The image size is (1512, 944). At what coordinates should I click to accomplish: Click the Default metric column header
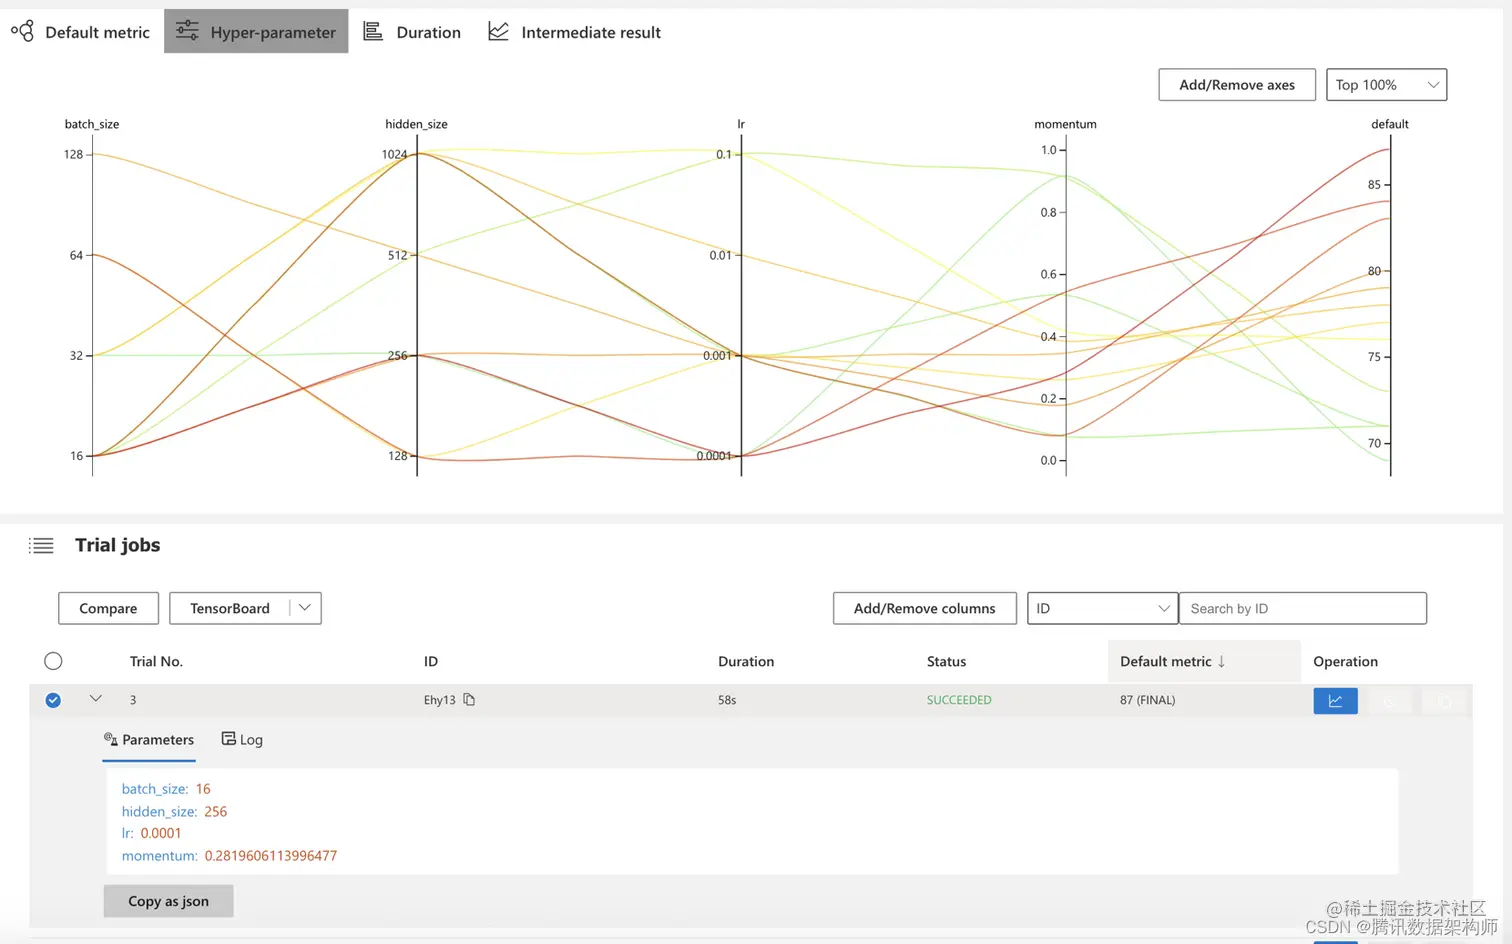(1204, 661)
